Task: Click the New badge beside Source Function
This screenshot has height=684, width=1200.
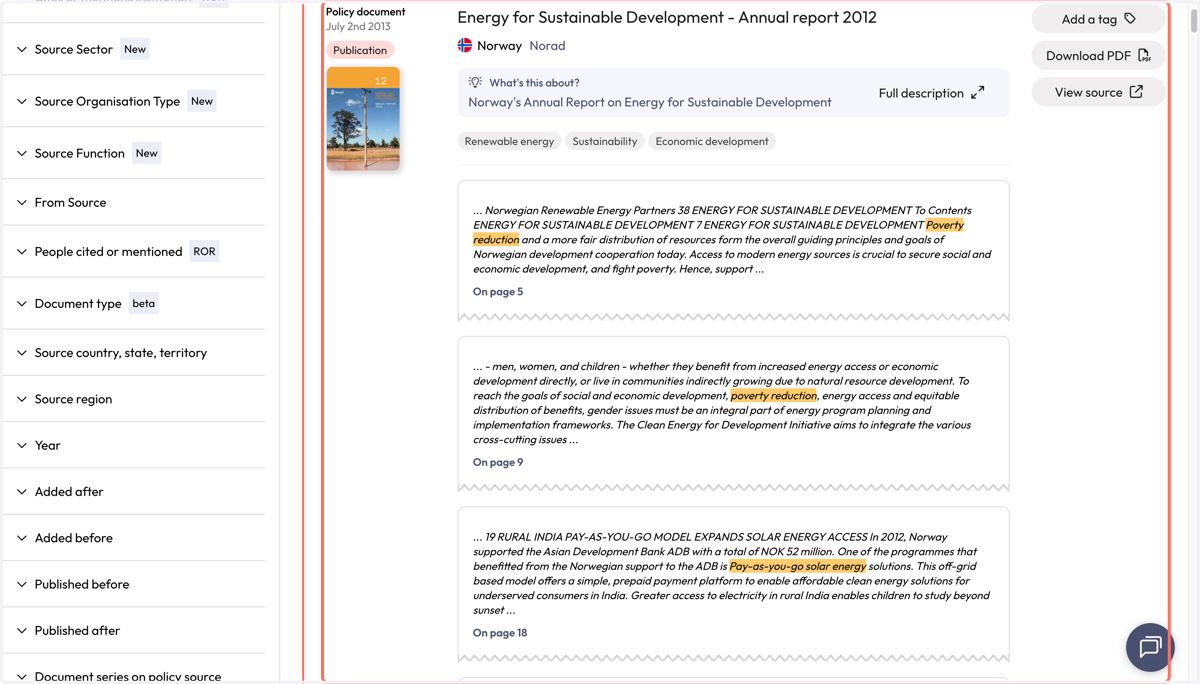Action: pyautogui.click(x=147, y=153)
